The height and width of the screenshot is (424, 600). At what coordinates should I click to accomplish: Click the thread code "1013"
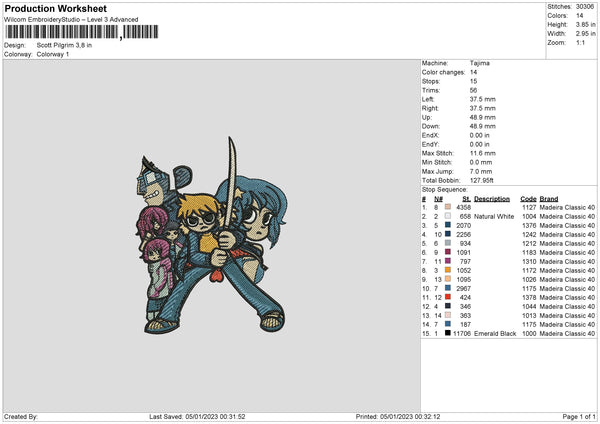tap(529, 316)
